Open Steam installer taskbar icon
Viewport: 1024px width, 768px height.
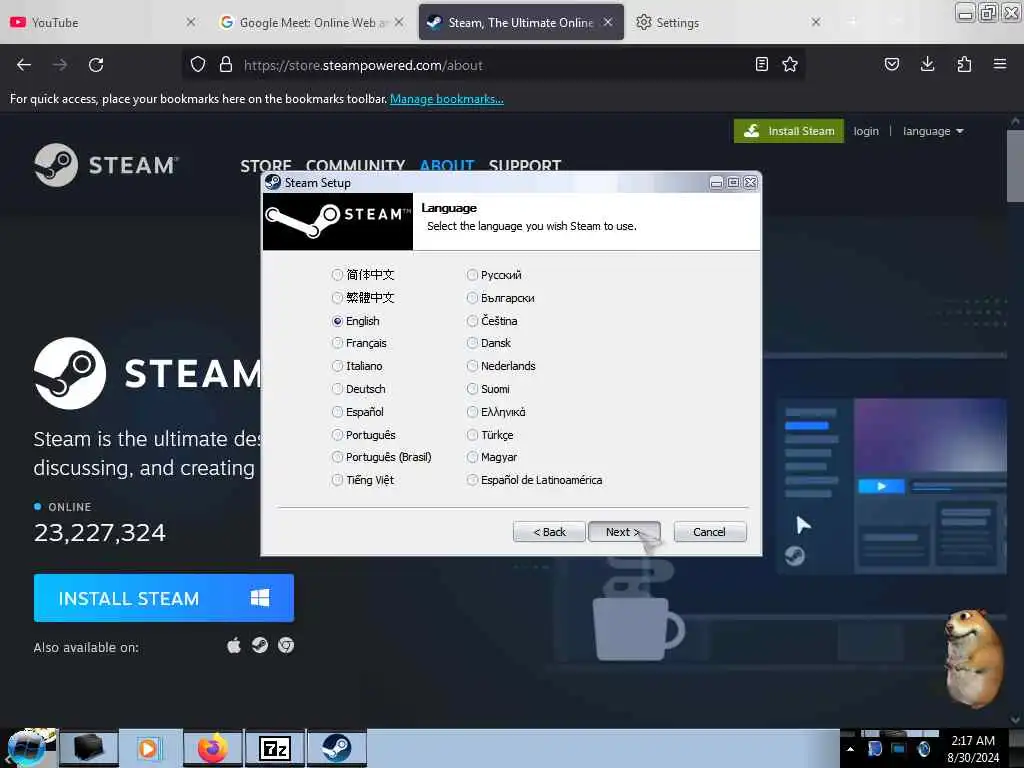click(337, 748)
